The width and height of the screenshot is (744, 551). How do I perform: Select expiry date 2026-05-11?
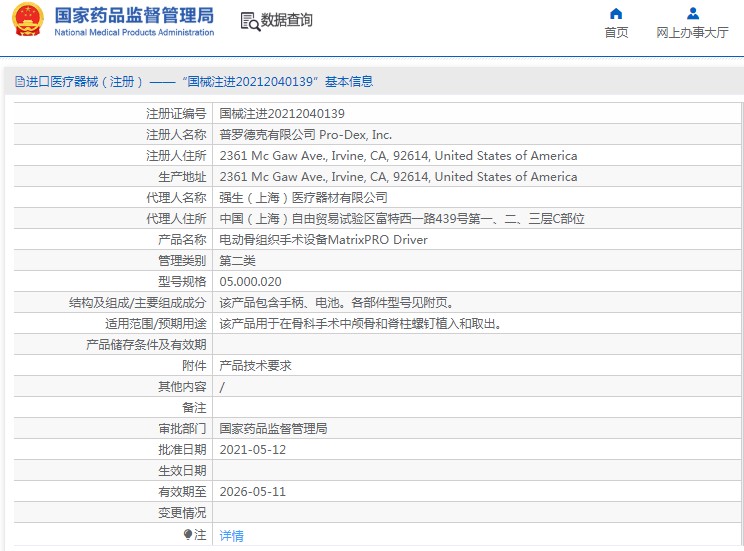[252, 492]
